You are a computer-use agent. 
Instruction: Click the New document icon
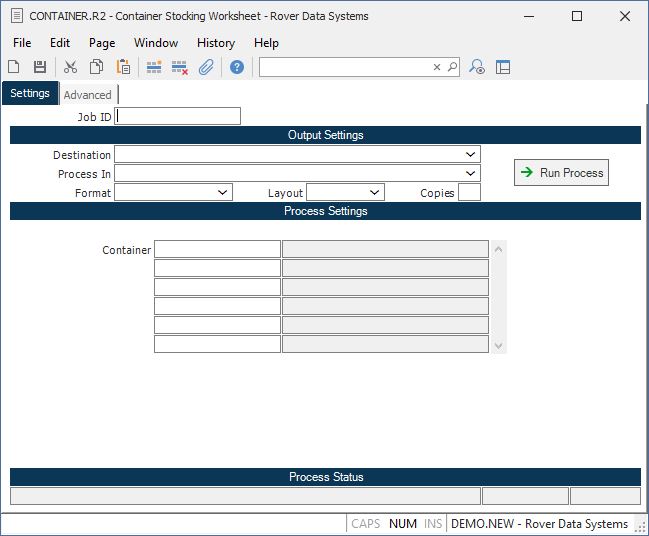pyautogui.click(x=14, y=67)
